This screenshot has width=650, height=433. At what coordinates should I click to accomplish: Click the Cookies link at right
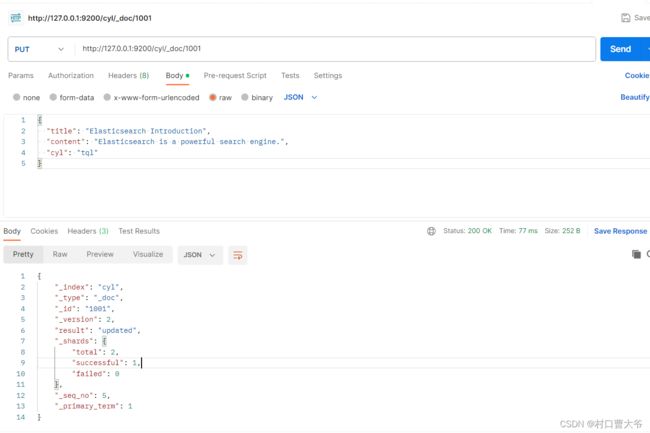click(x=637, y=75)
